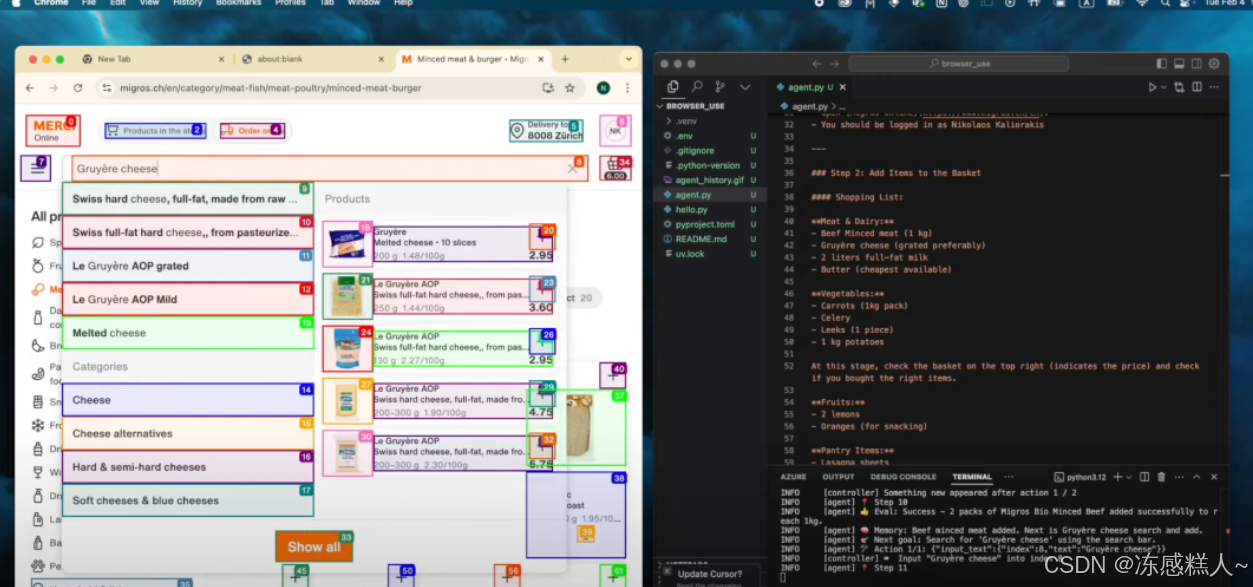Click the Kill Terminal trash icon
Image resolution: width=1253 pixels, height=587 pixels.
[x=1161, y=477]
